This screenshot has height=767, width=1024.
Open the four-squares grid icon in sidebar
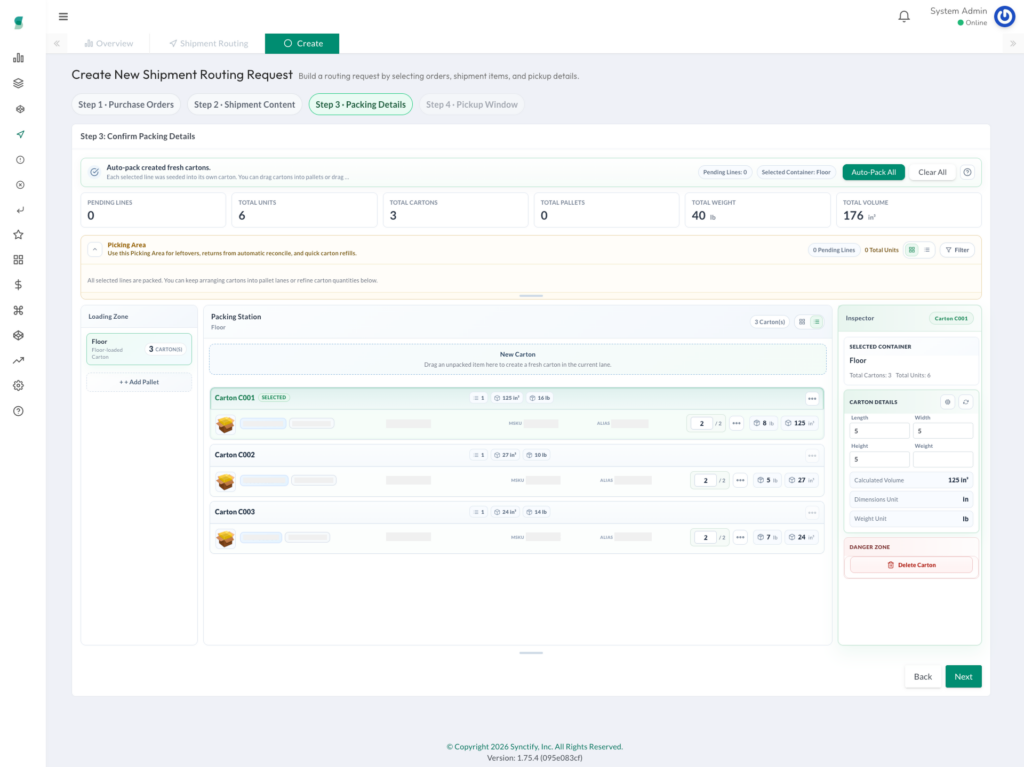[x=18, y=260]
